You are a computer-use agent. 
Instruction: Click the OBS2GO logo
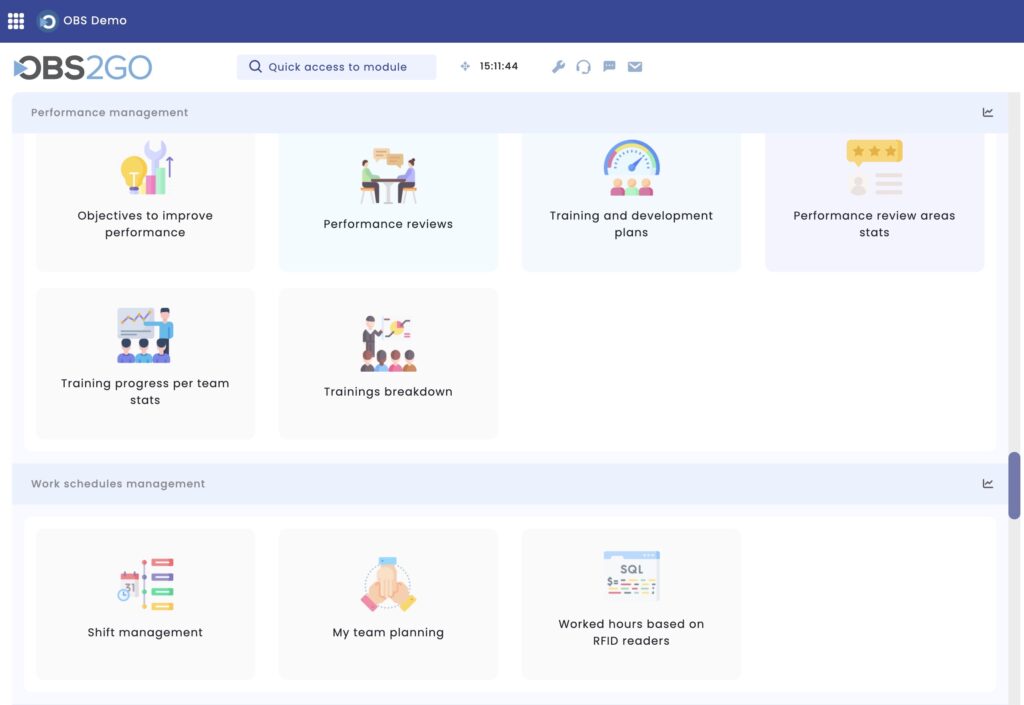[83, 67]
